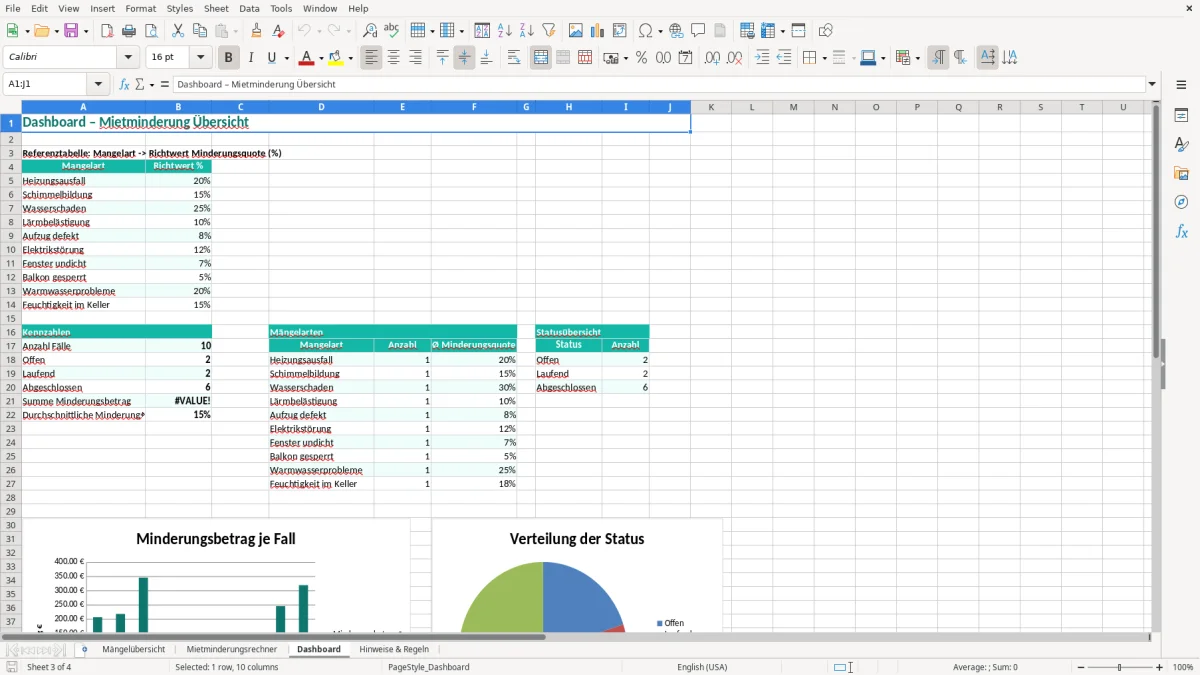This screenshot has height=675, width=1200.
Task: Insert an image using the toolbar icon
Action: point(576,31)
